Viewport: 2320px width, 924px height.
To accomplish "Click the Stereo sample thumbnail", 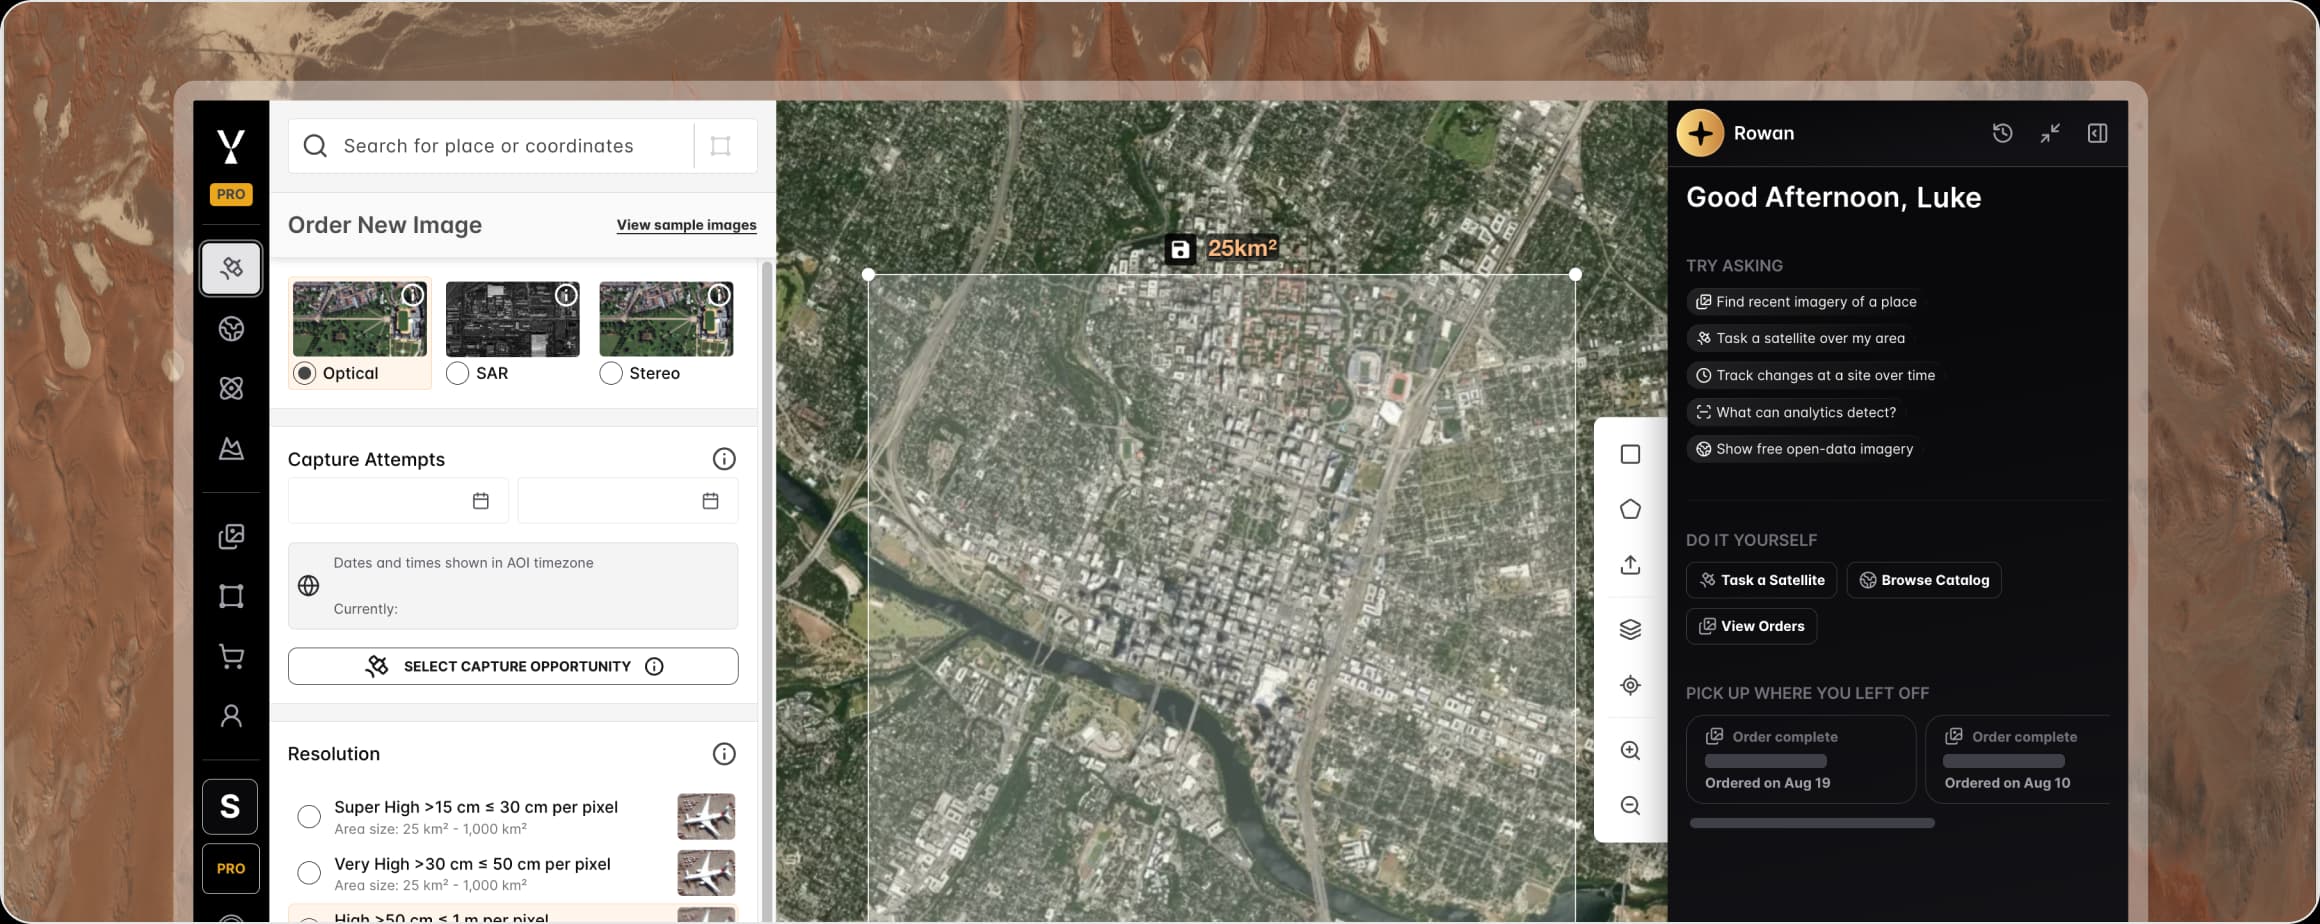I will 666,319.
